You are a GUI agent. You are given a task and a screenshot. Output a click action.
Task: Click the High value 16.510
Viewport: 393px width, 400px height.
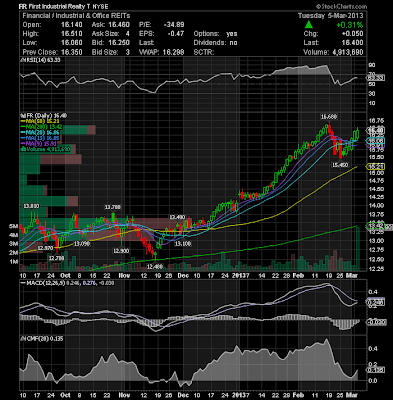pyautogui.click(x=72, y=34)
